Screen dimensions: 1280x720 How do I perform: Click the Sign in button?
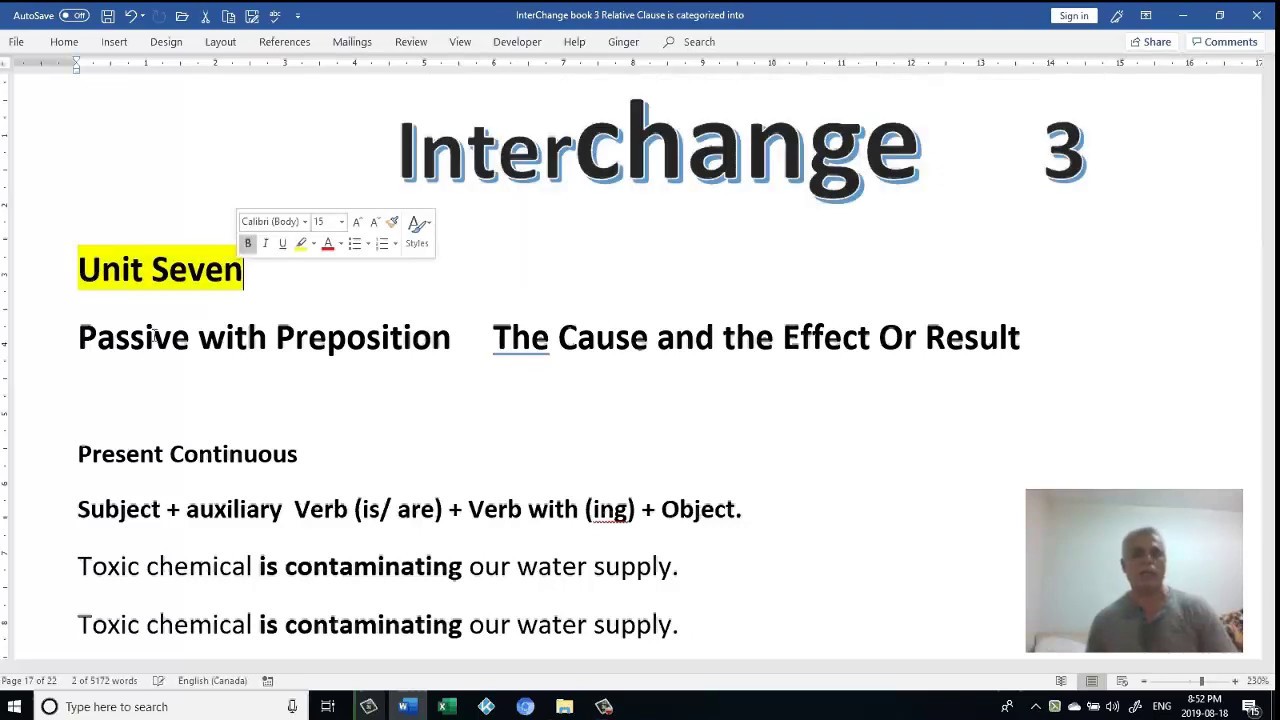pos(1074,15)
